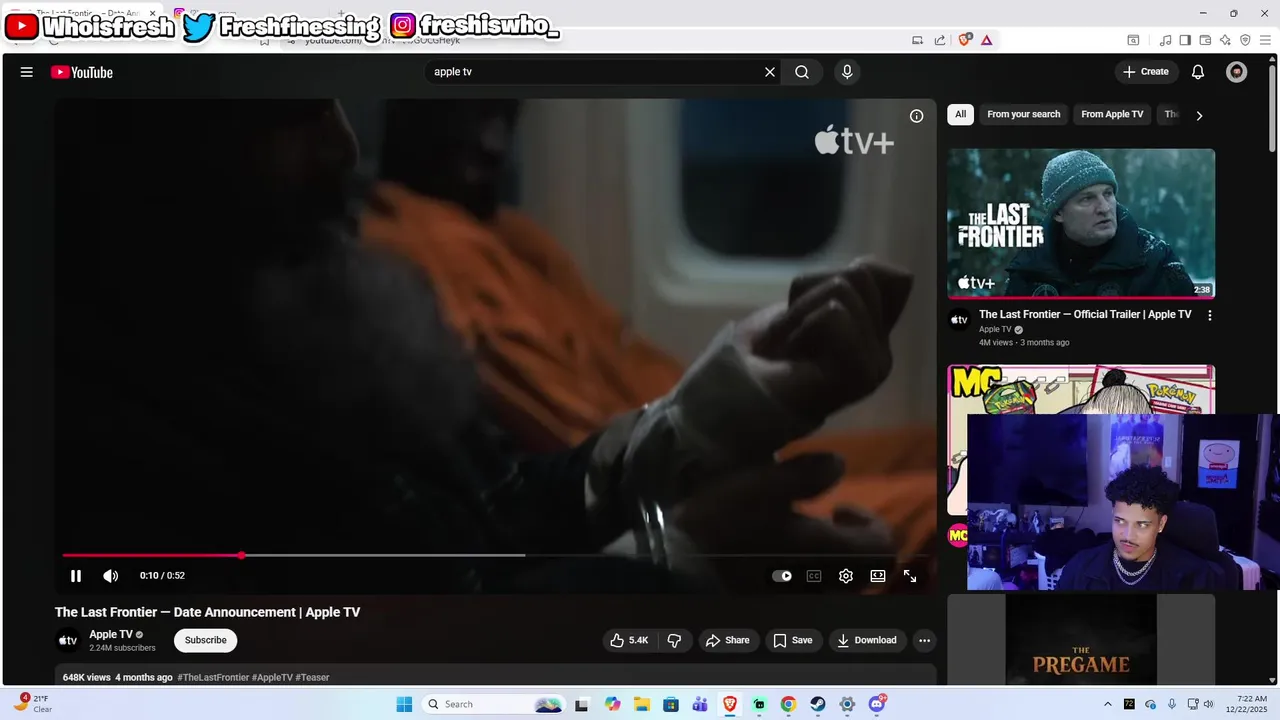
Task: Open options menu for Official Trailer video
Action: pyautogui.click(x=1209, y=315)
